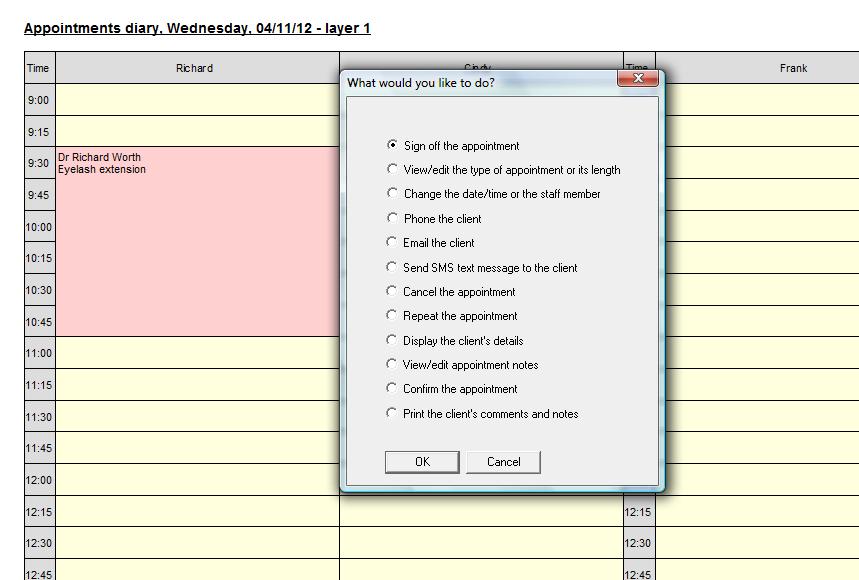859x580 pixels.
Task: Choose the 'Repeat the appointment' option
Action: pyautogui.click(x=392, y=315)
